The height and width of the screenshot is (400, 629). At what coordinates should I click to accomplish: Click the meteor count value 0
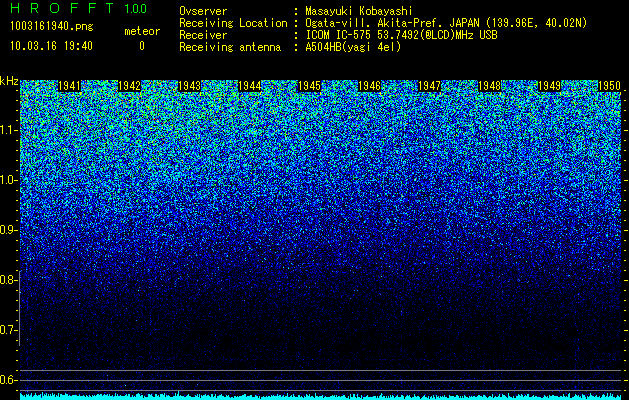tap(142, 46)
